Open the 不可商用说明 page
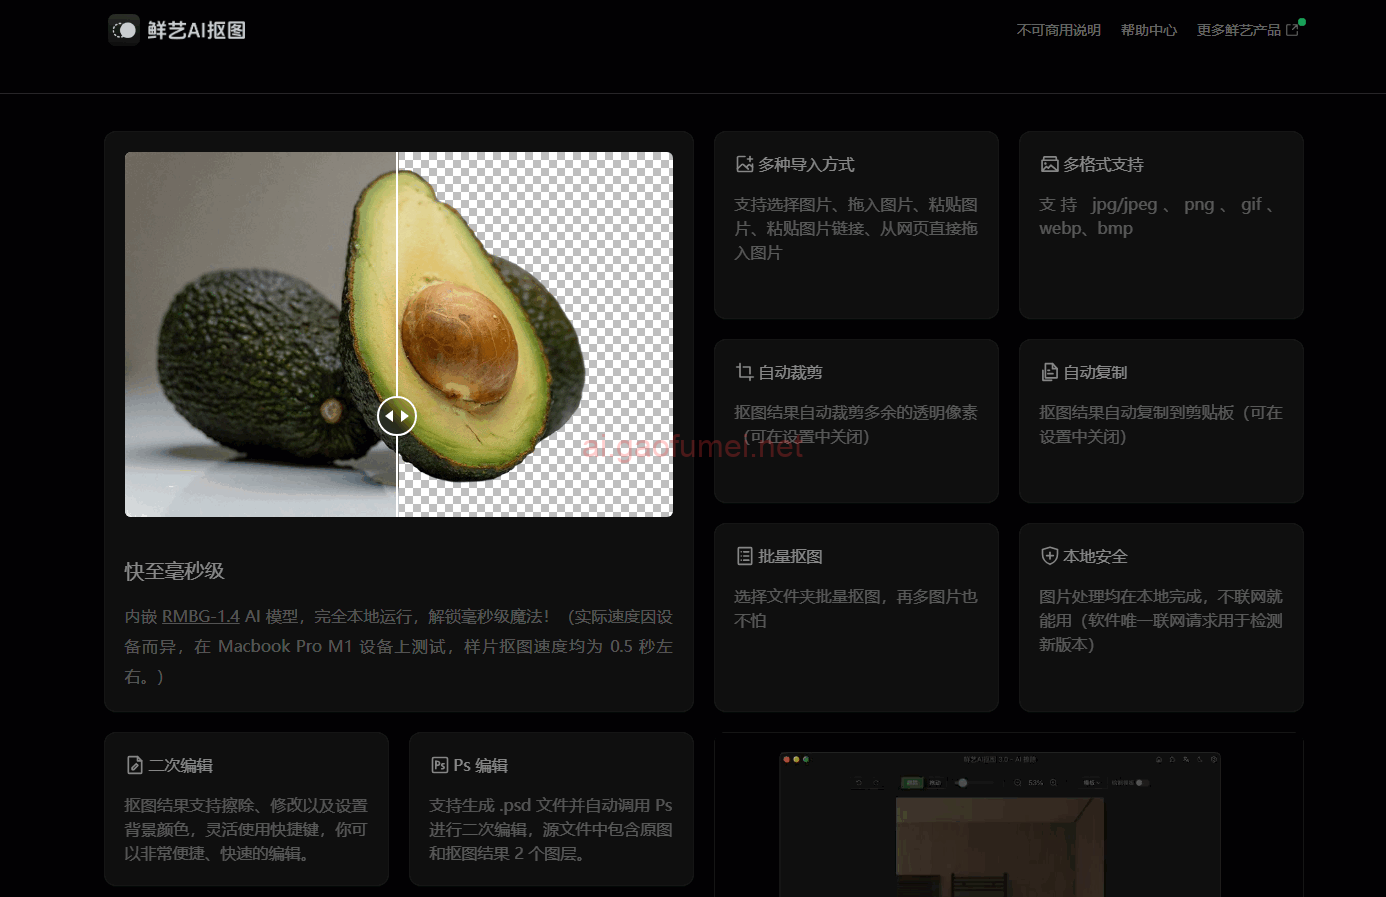The height and width of the screenshot is (897, 1386). click(x=1058, y=30)
